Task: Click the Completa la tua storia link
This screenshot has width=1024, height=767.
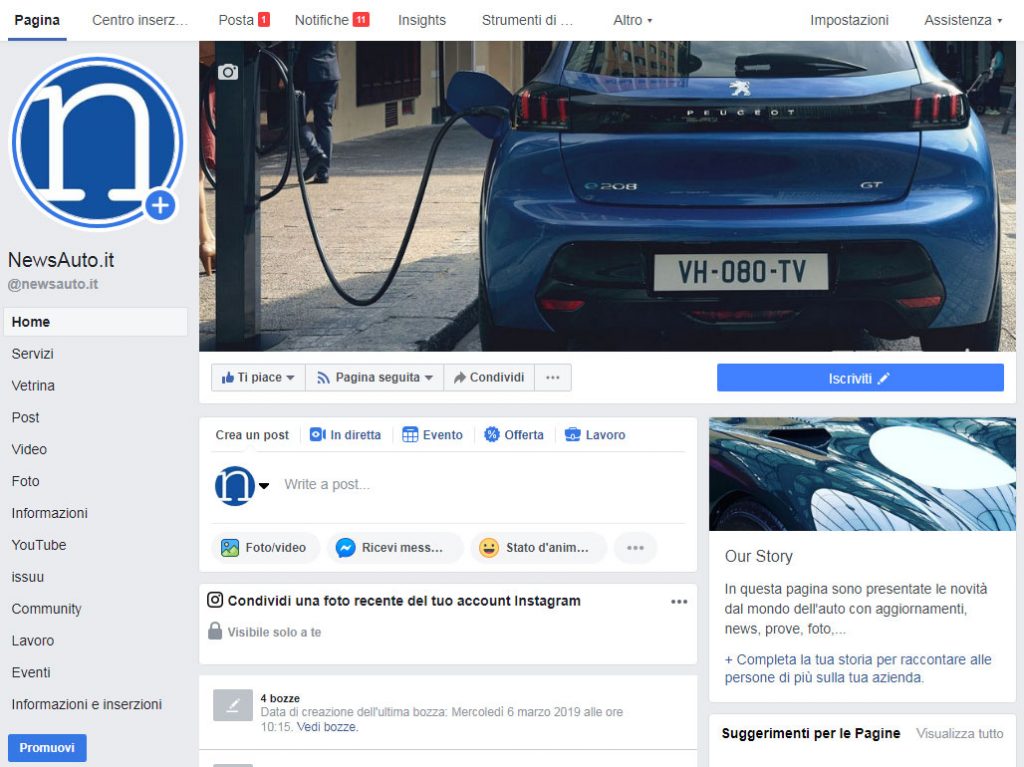Action: point(857,668)
